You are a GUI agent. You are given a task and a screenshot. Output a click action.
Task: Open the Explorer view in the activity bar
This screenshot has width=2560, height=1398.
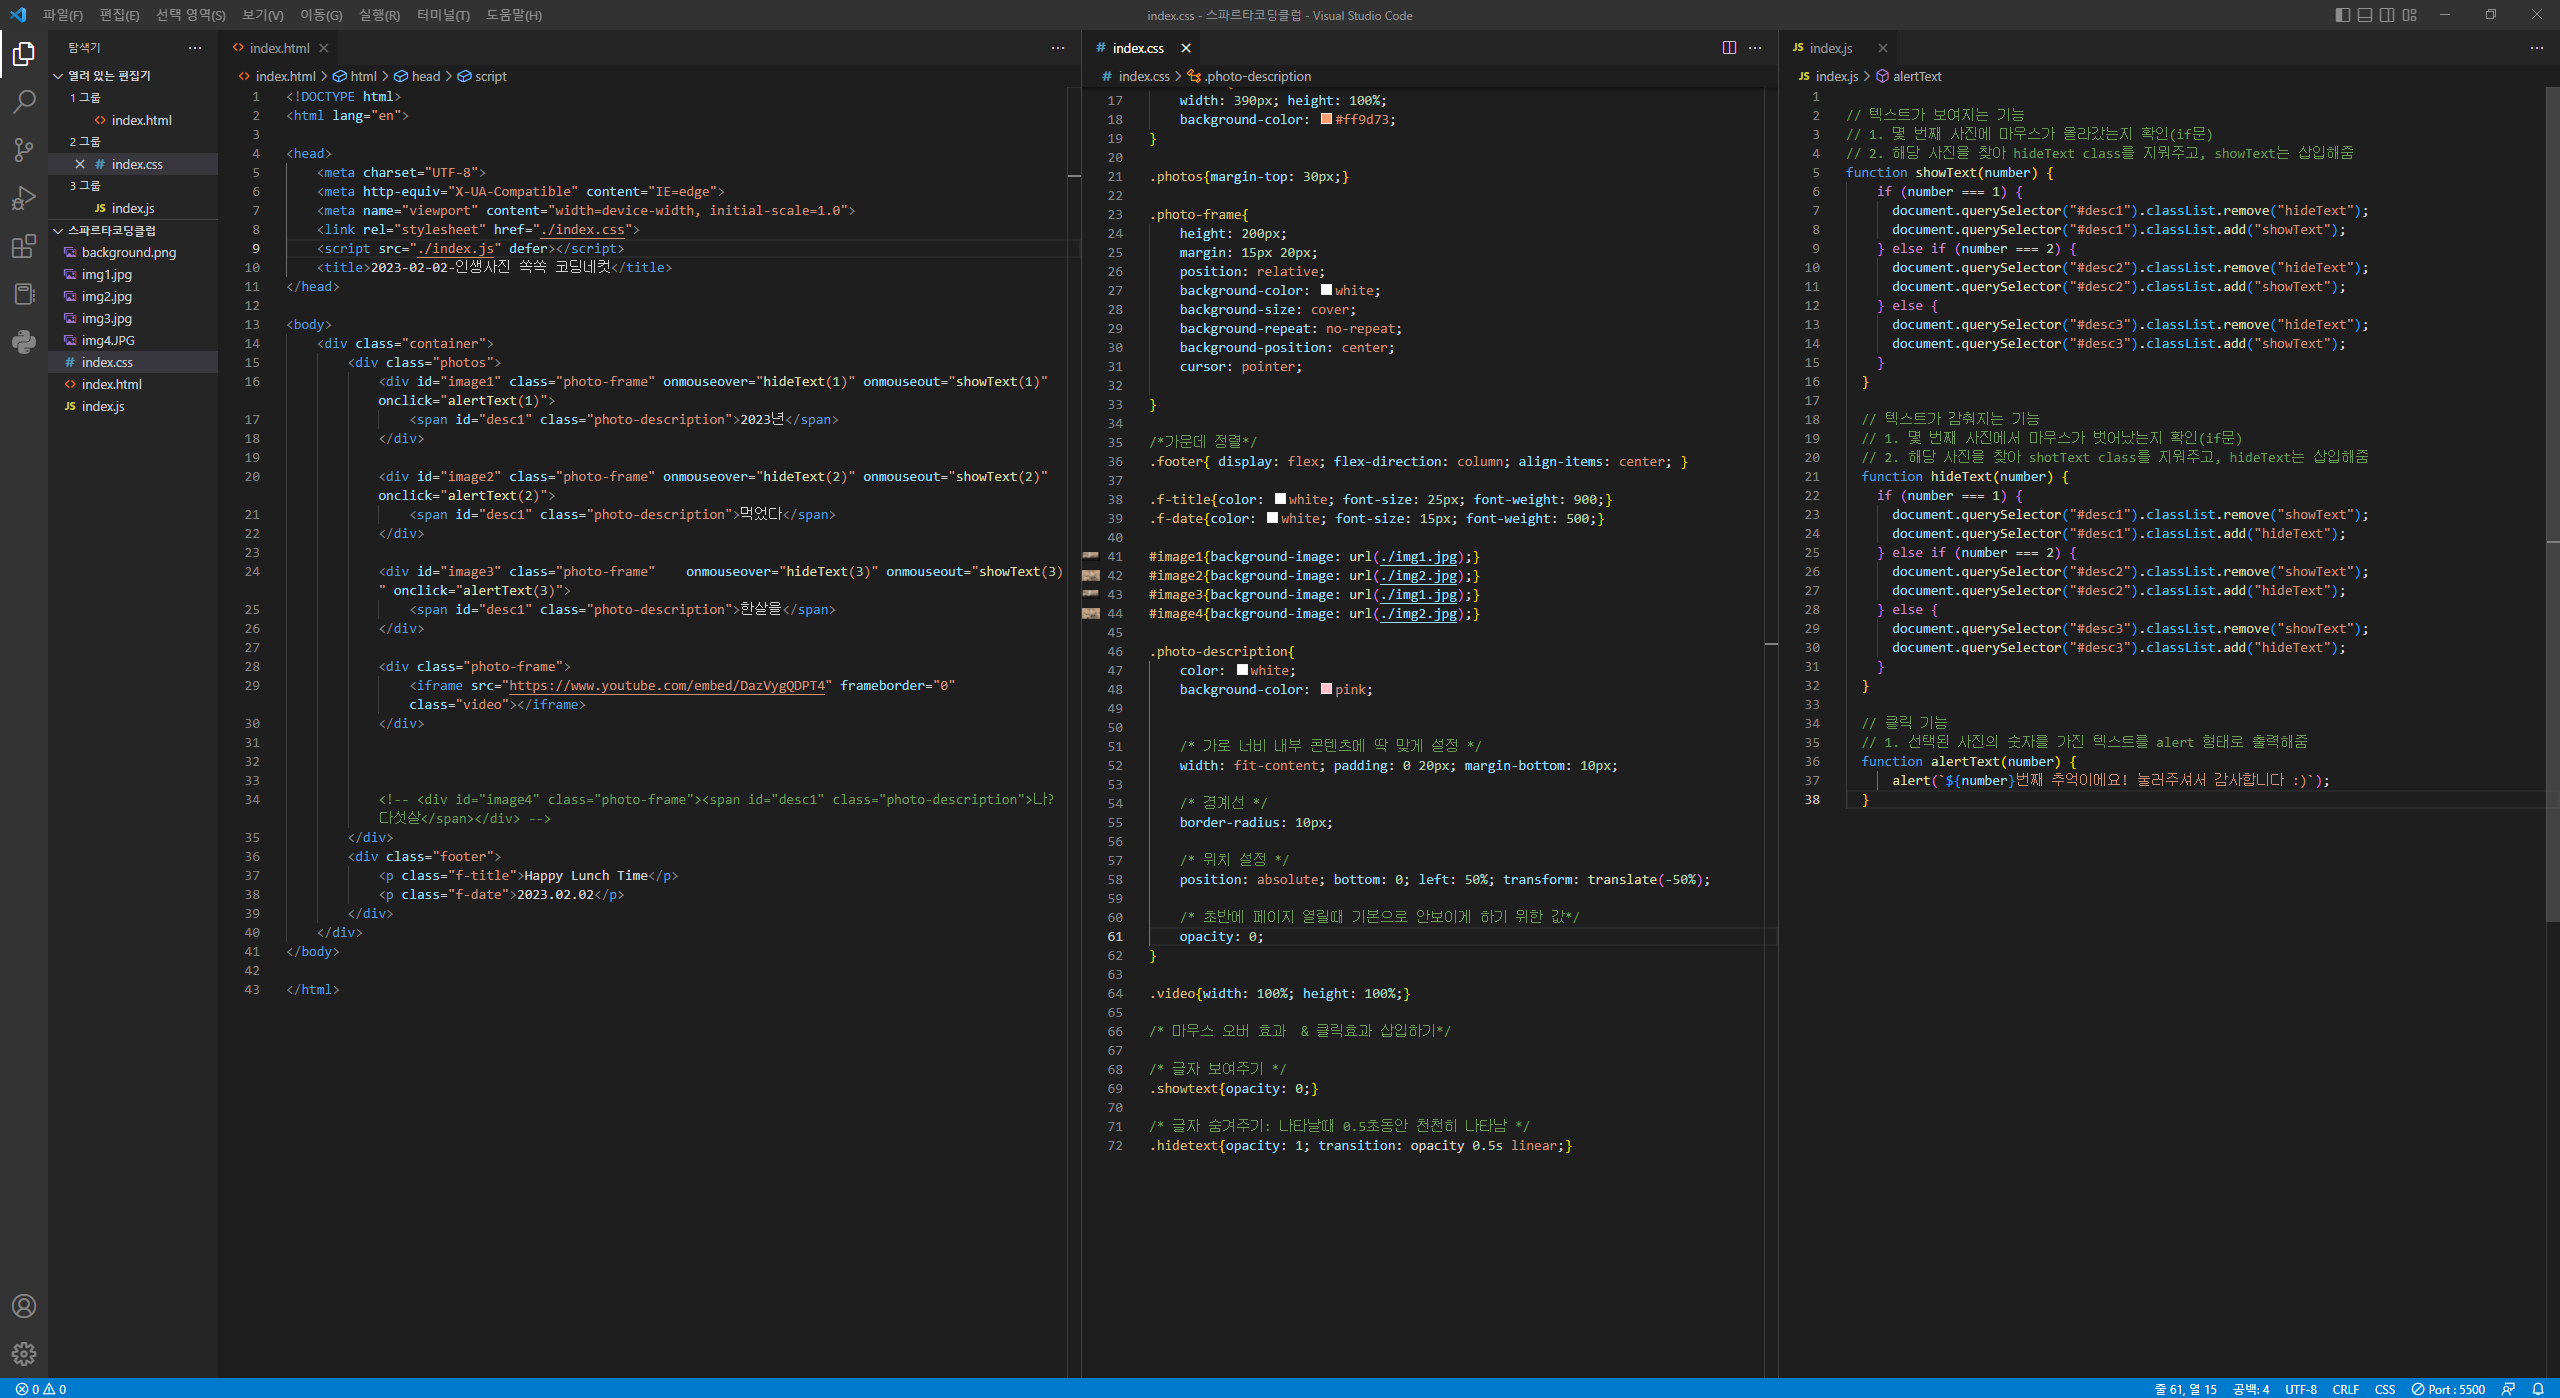coord(24,54)
